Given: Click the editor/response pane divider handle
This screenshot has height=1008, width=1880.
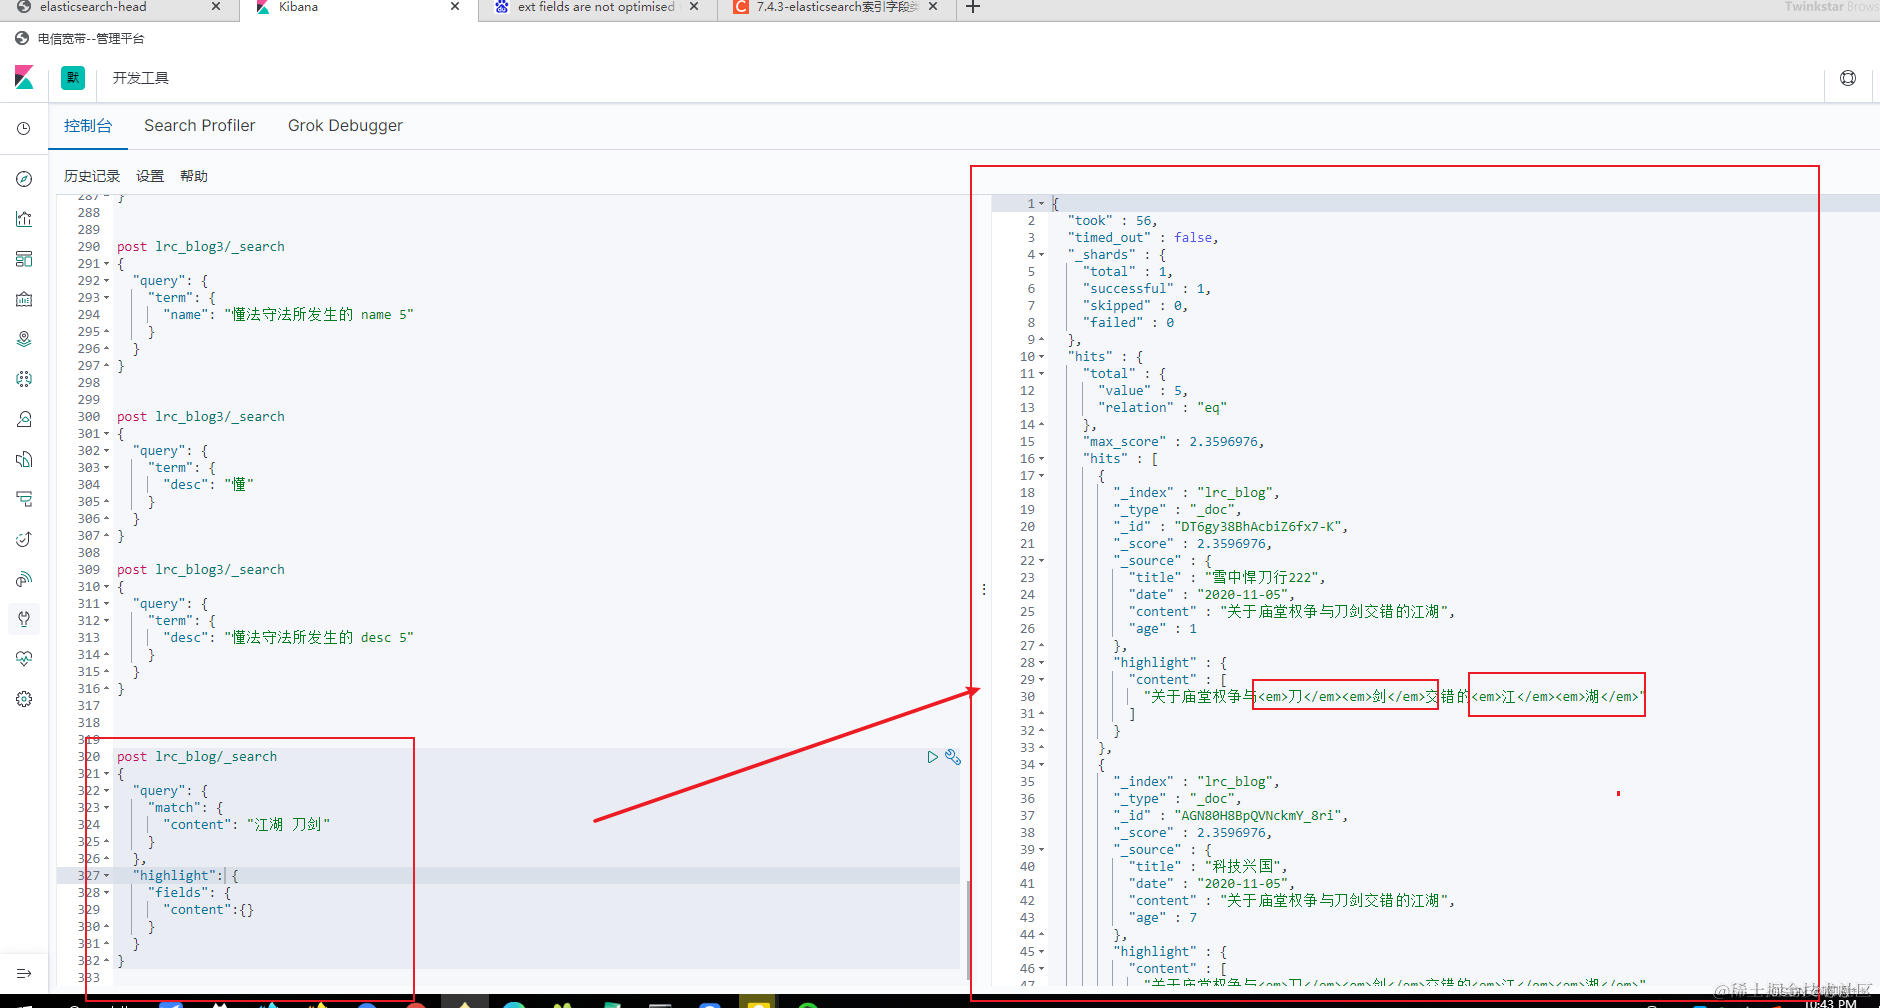Looking at the screenshot, I should tap(984, 589).
